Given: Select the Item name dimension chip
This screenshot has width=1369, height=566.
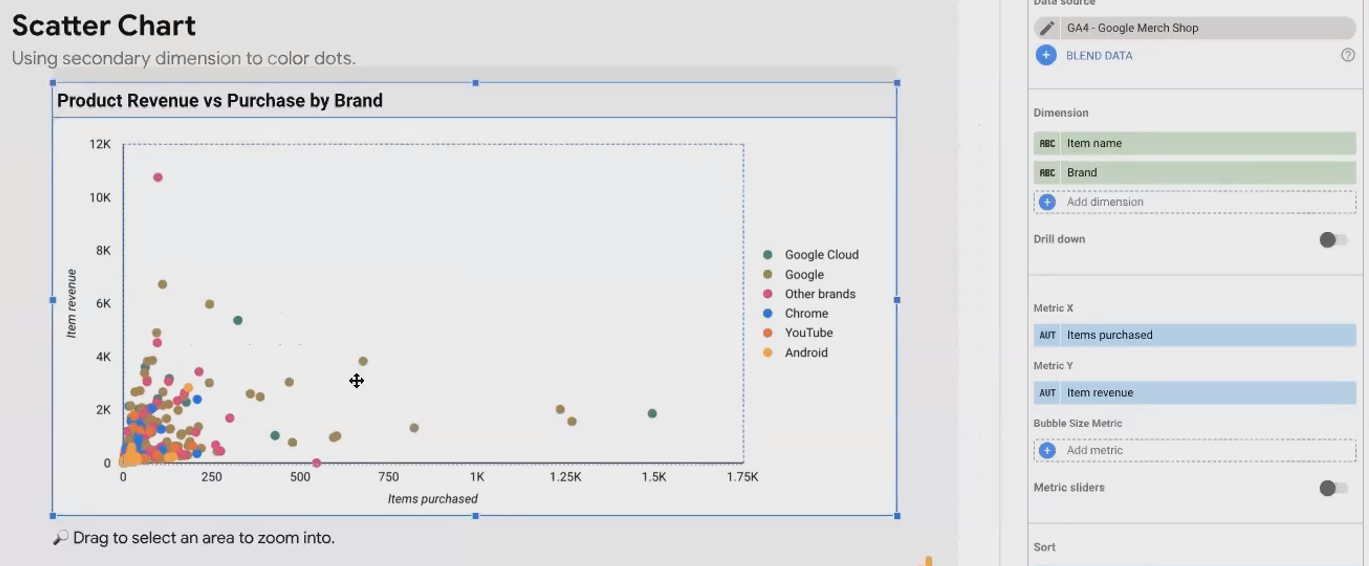Looking at the screenshot, I should point(1195,143).
